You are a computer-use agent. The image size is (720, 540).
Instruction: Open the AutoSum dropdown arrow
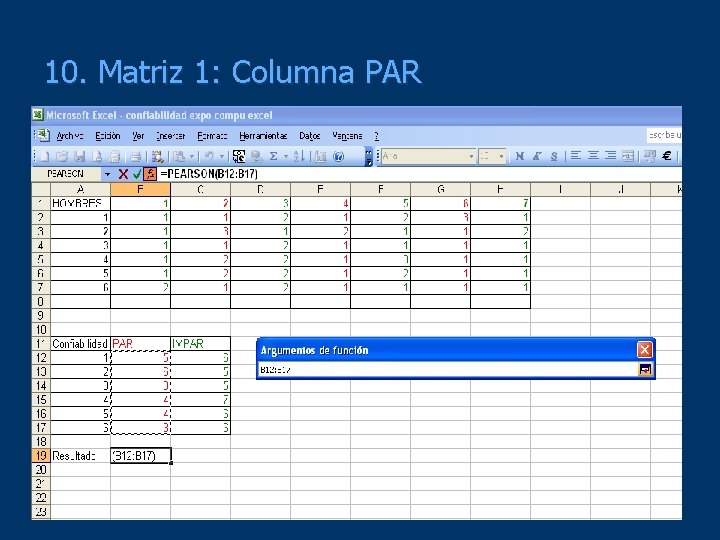pyautogui.click(x=286, y=157)
